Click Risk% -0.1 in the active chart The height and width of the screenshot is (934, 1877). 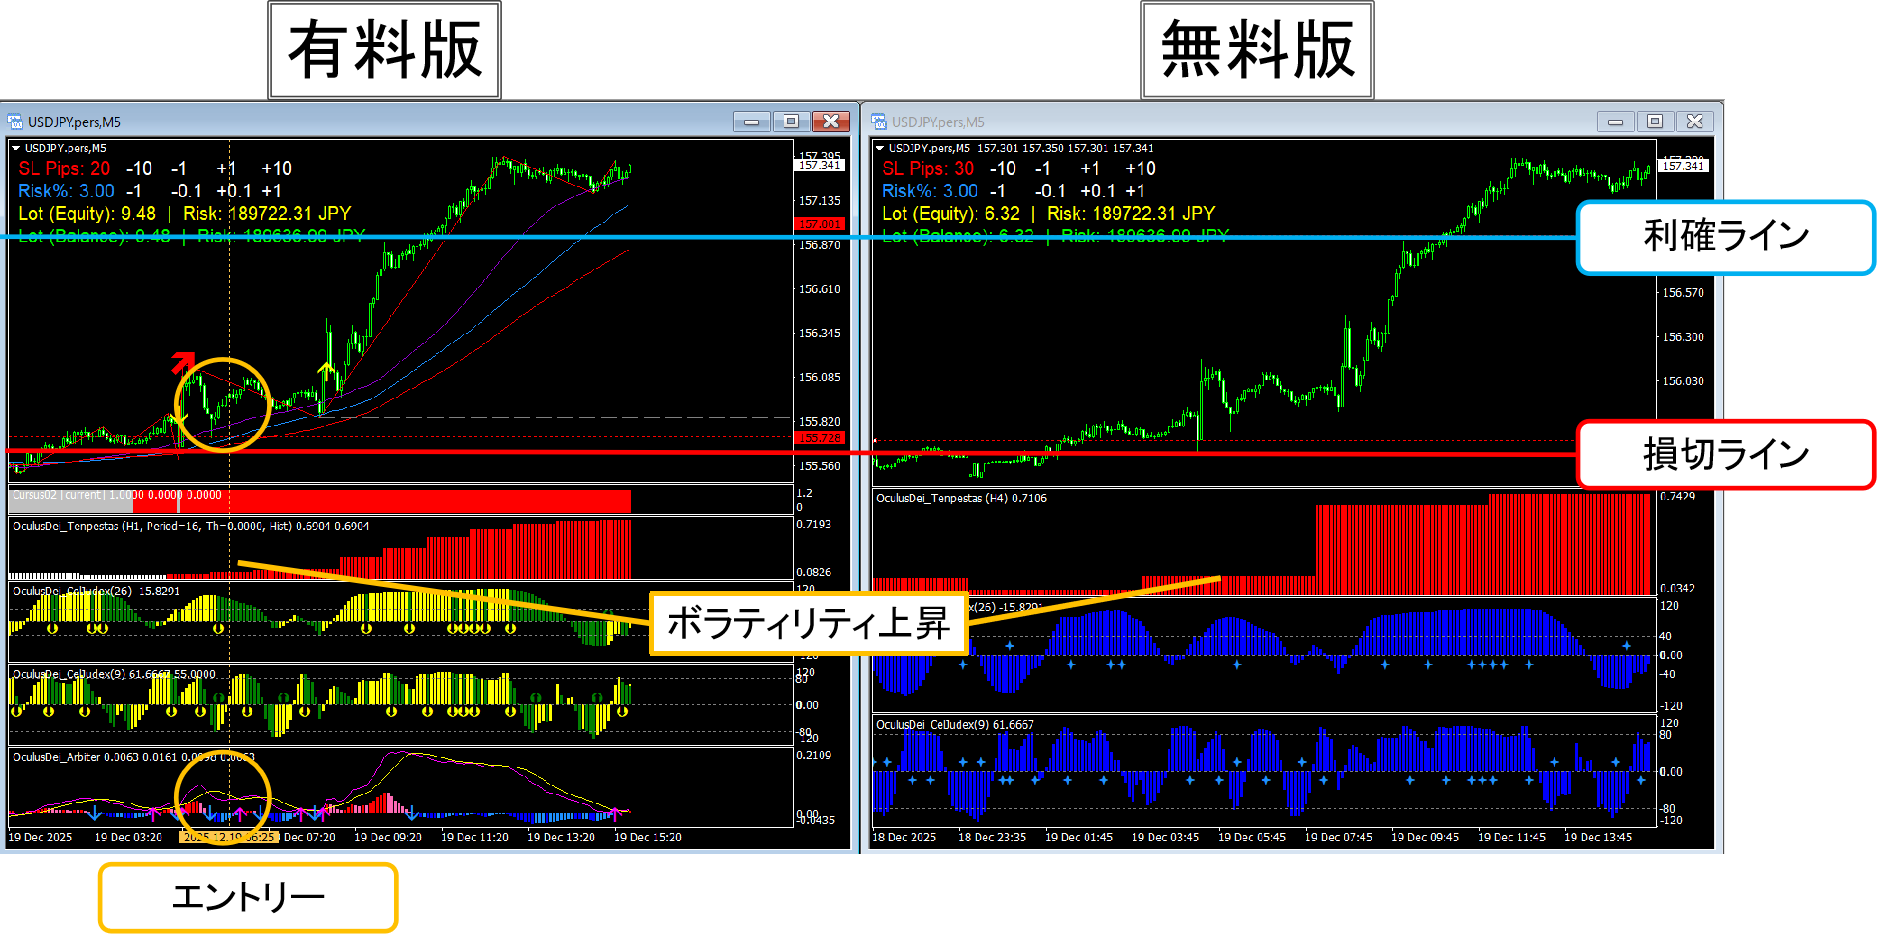pyautogui.click(x=187, y=191)
